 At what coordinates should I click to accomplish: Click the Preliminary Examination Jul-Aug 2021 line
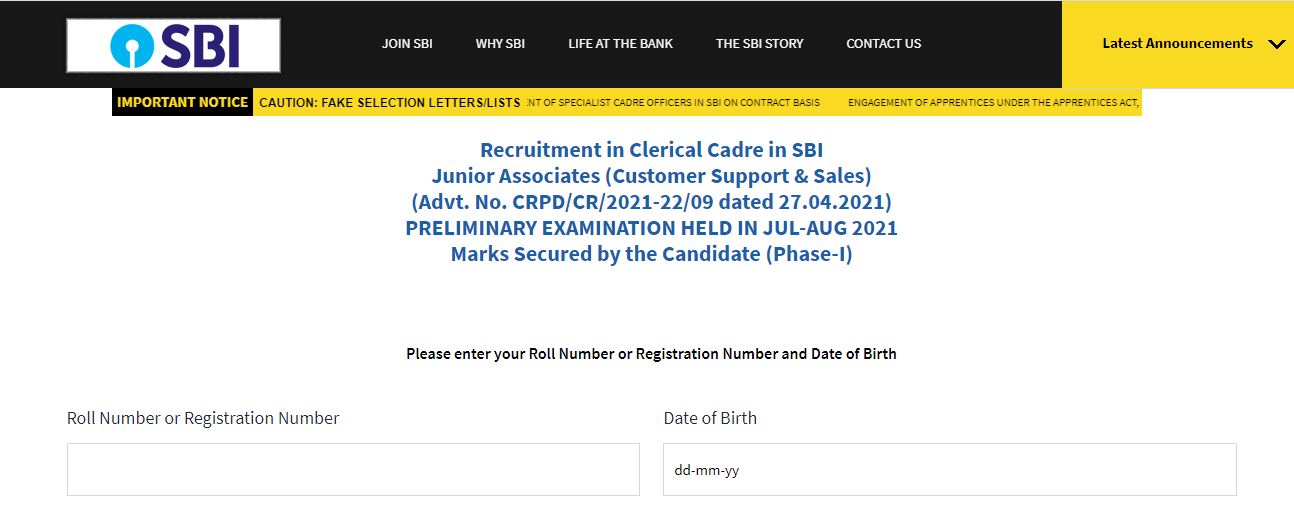(651, 228)
